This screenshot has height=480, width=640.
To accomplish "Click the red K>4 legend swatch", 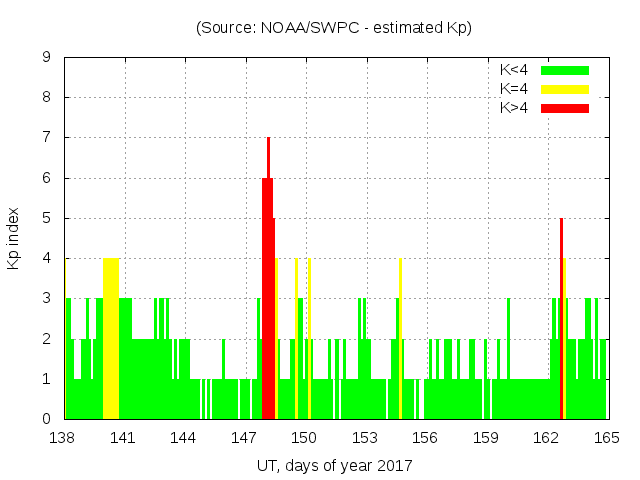I will [564, 108].
